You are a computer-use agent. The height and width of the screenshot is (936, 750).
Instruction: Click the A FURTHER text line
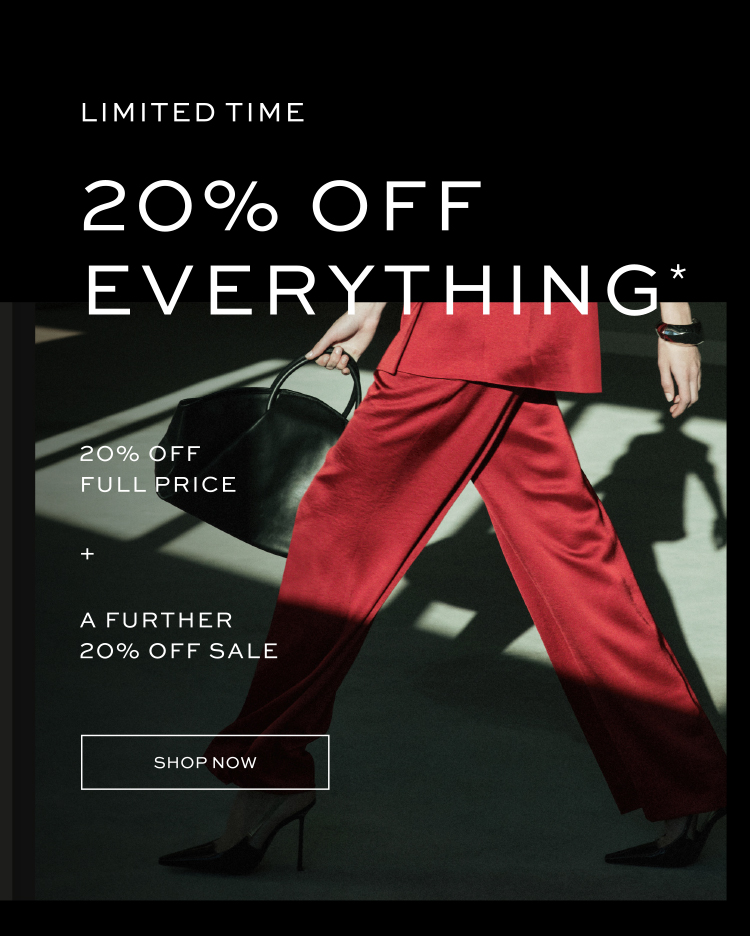pyautogui.click(x=156, y=620)
